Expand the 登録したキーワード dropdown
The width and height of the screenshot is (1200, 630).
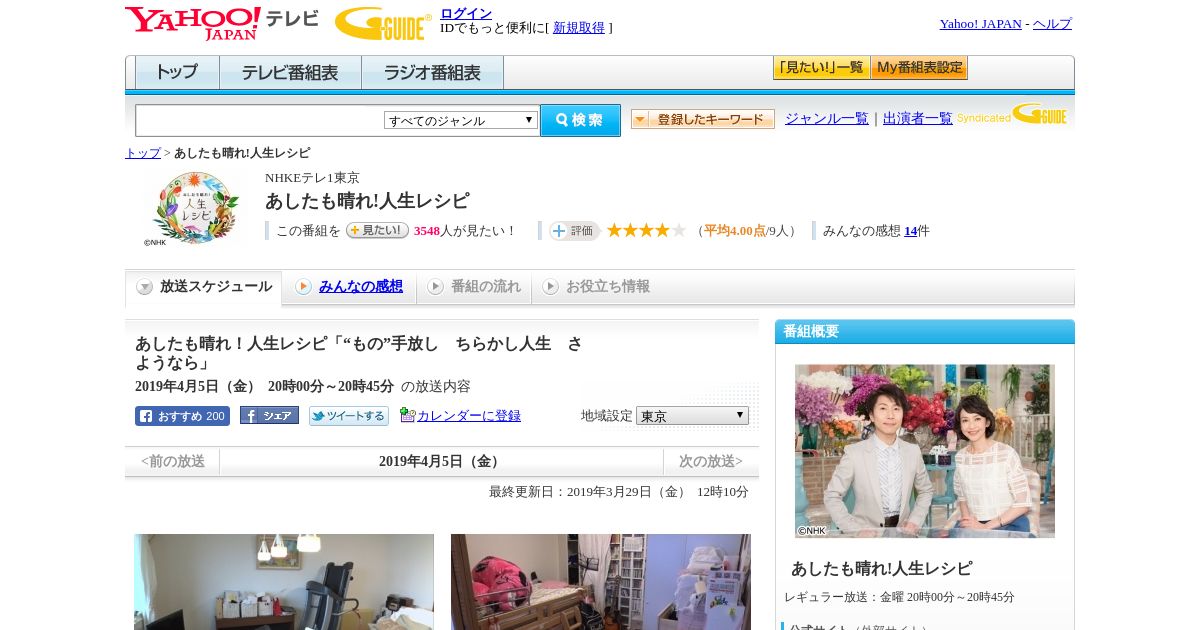coord(703,119)
